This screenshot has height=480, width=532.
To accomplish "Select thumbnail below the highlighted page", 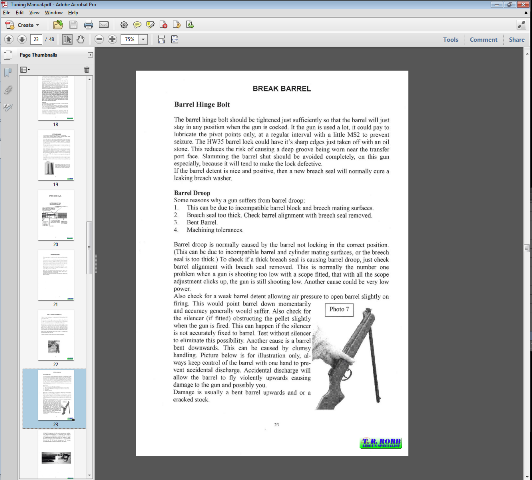I will (x=56, y=455).
